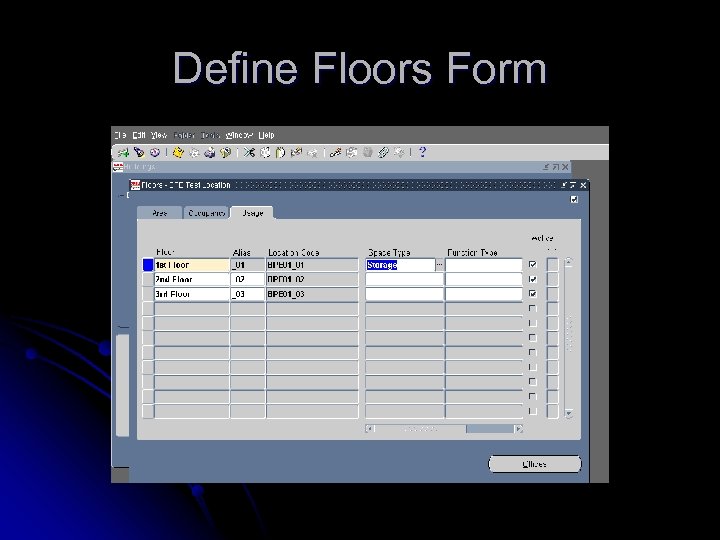Screen dimensions: 720x540
Task: Click the 1st Floor name field
Action: (191, 265)
